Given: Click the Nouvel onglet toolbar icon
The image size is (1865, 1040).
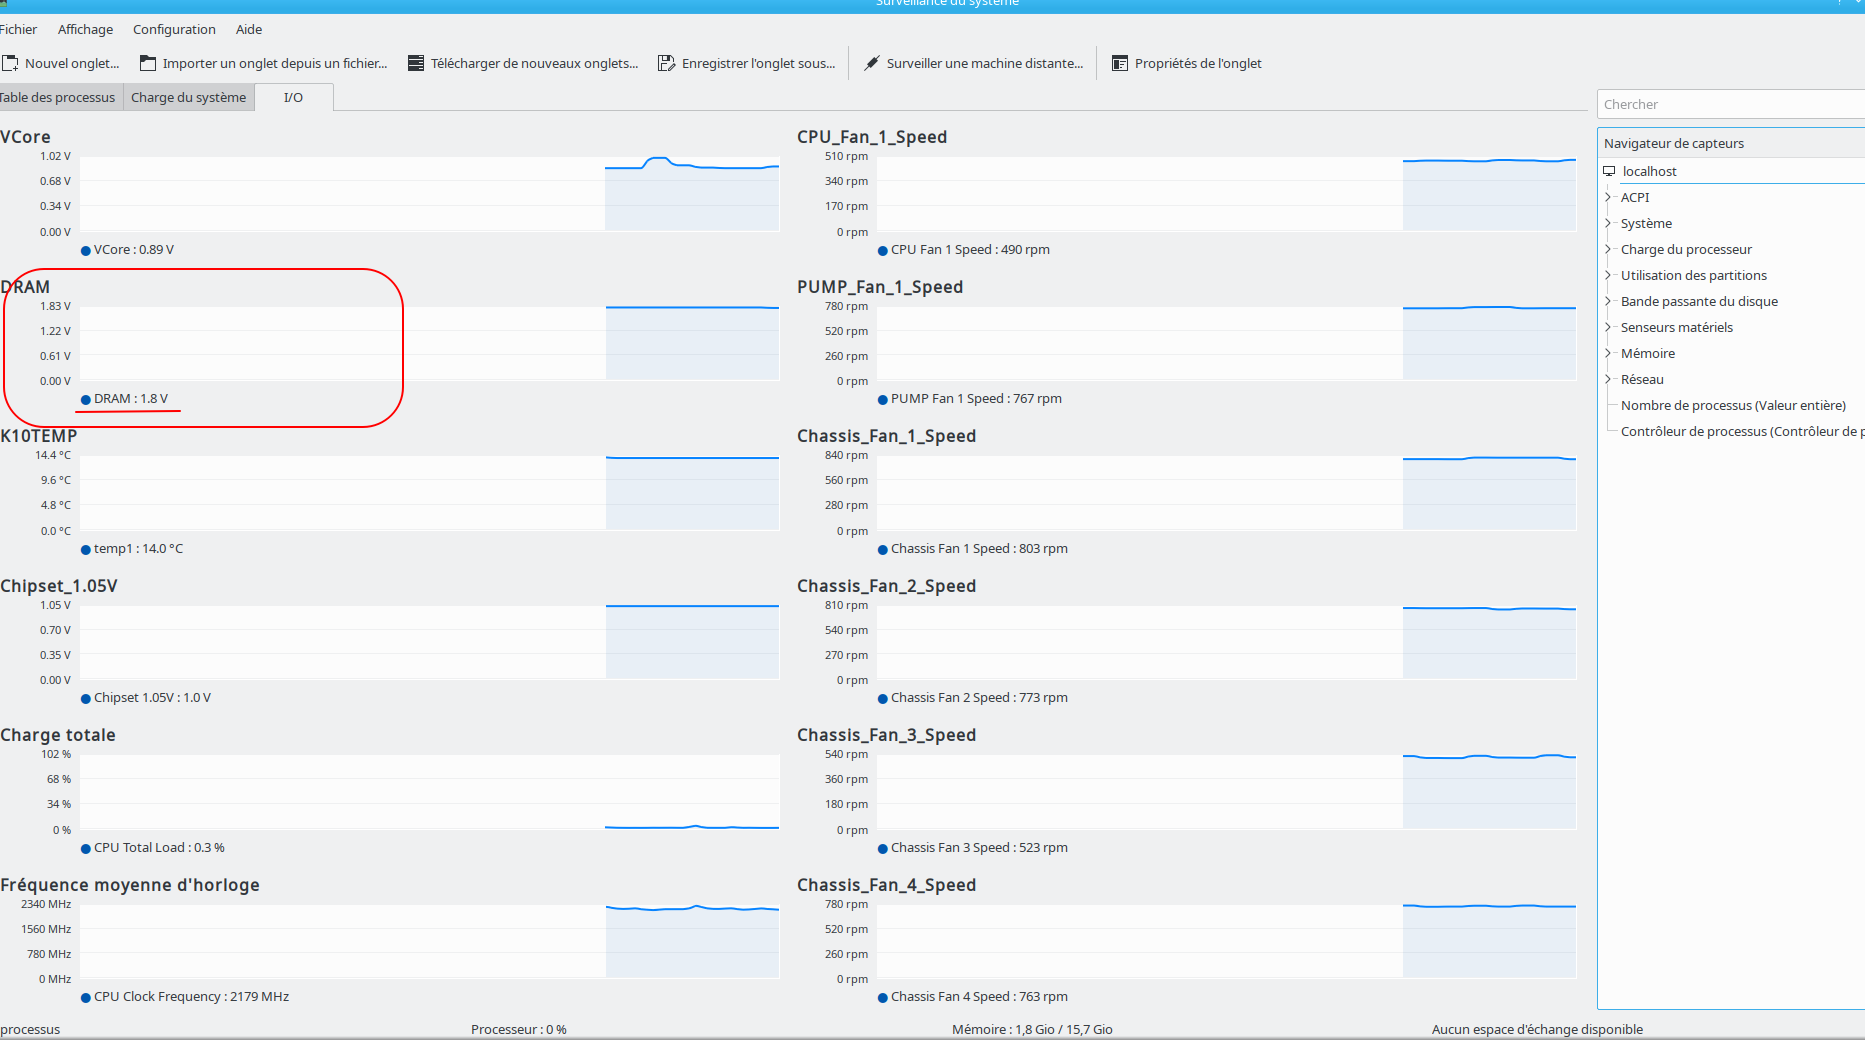Looking at the screenshot, I should click(10, 63).
